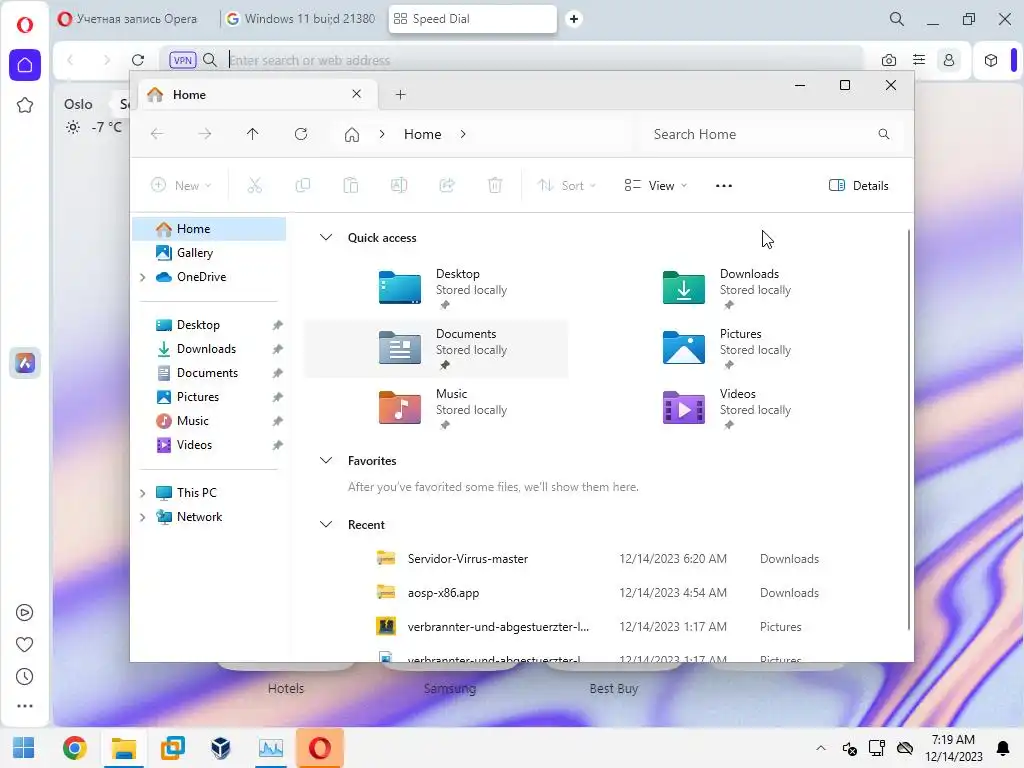Screen dimensions: 1024x768
Task: Expand This PC tree node
Action: [x=142, y=493]
